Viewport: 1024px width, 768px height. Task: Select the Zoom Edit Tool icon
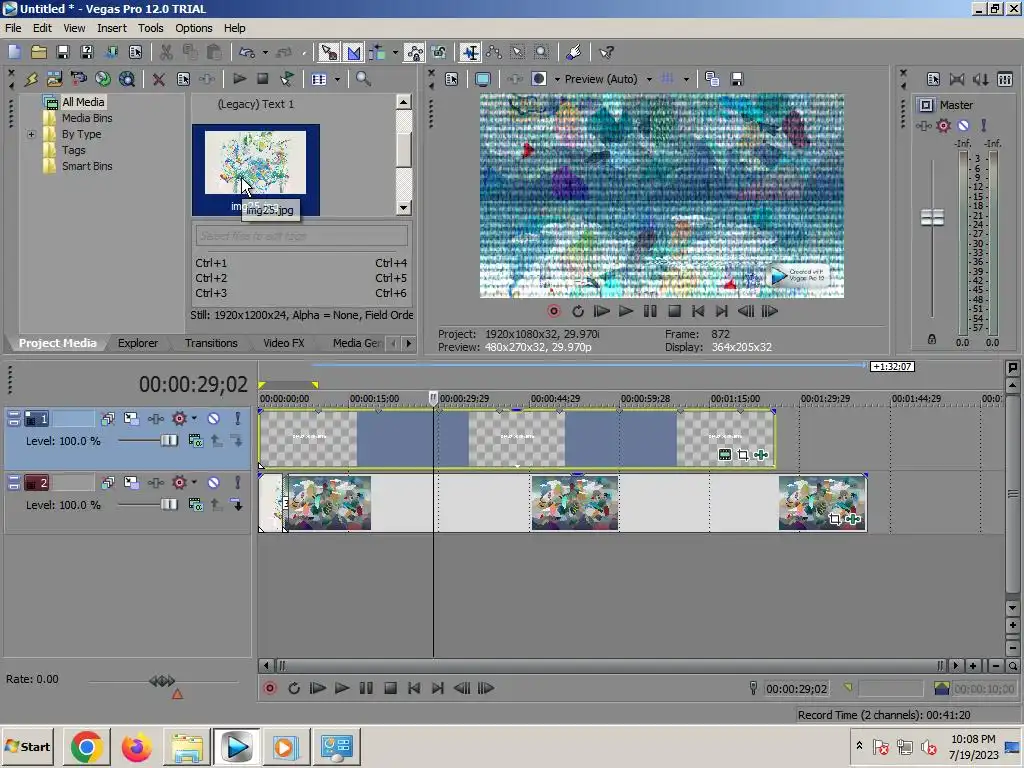point(541,52)
